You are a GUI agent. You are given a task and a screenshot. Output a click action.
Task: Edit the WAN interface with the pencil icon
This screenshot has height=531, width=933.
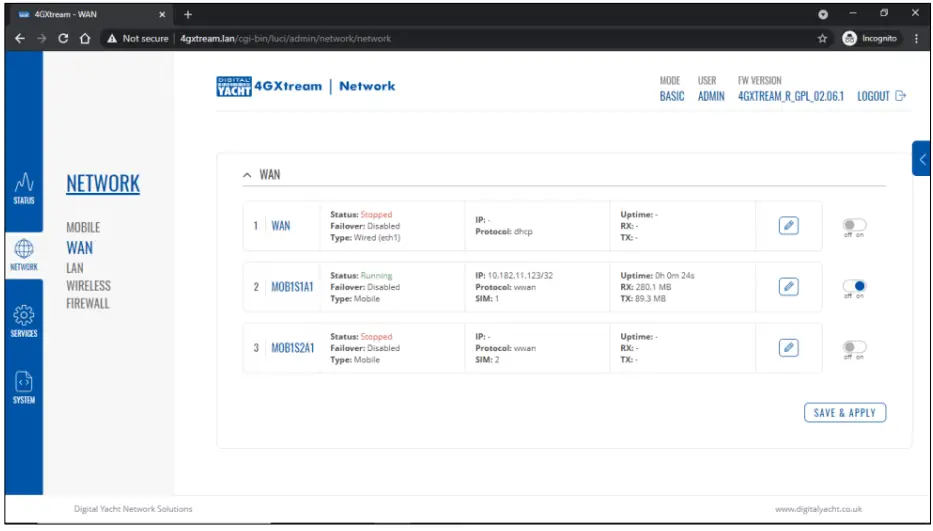788,226
